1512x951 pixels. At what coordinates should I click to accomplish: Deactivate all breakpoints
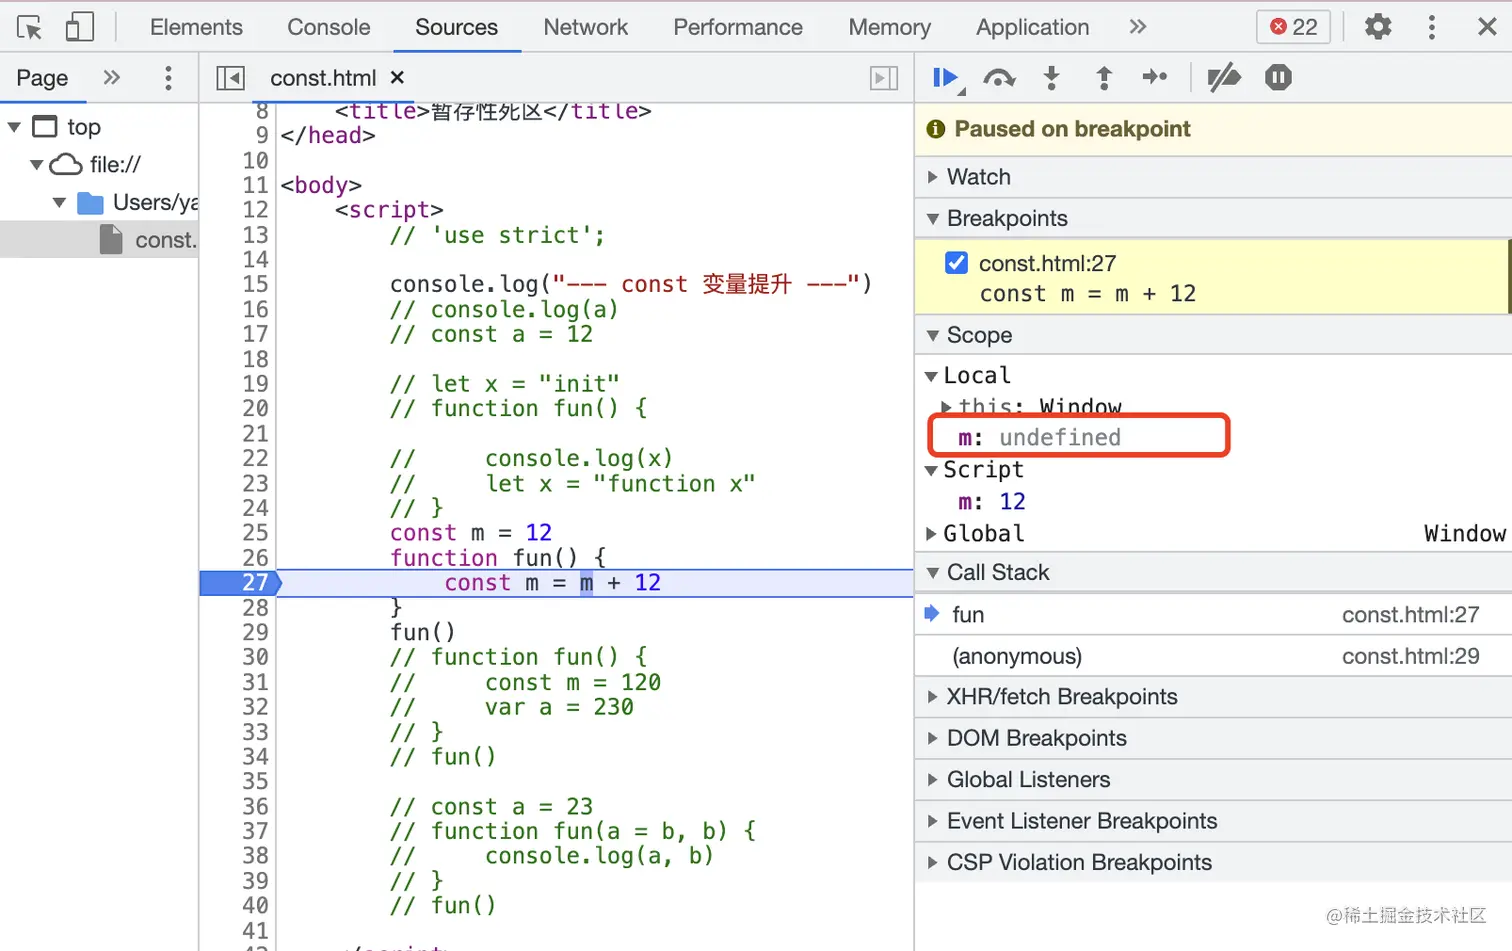click(x=1224, y=77)
